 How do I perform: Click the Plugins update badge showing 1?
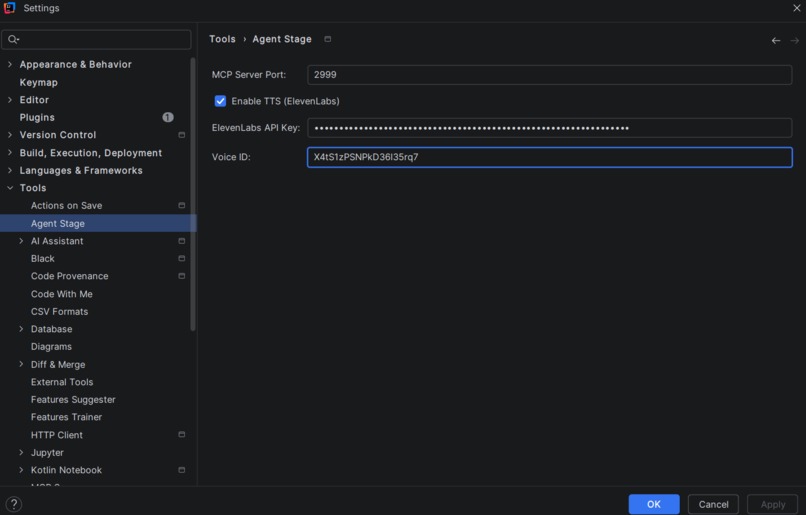(x=168, y=117)
